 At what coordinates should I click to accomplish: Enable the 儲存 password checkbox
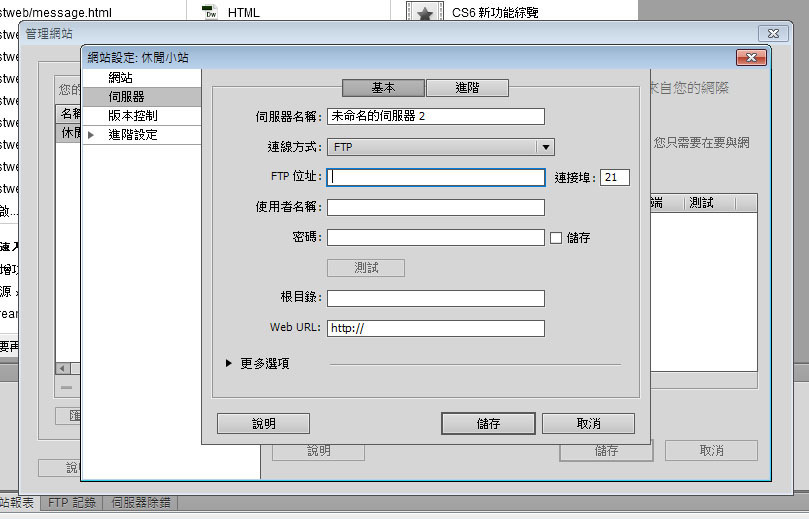point(556,238)
